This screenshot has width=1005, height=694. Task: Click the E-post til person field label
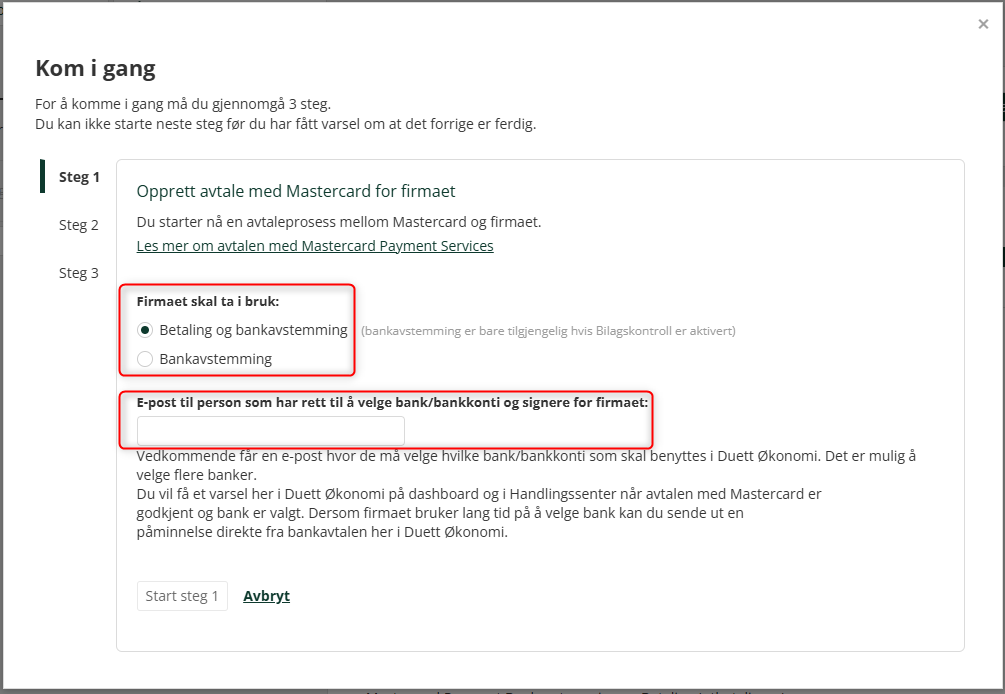[392, 402]
